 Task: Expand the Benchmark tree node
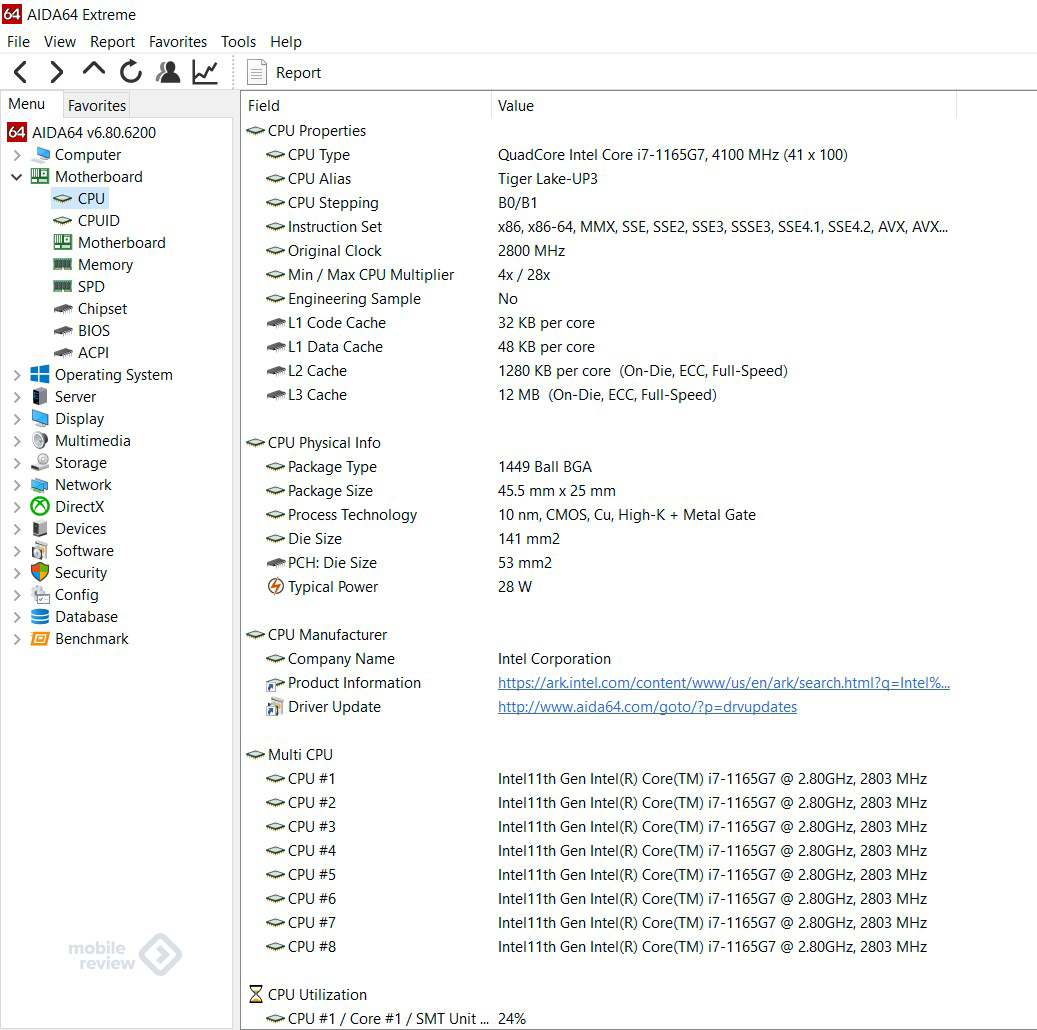pyautogui.click(x=17, y=640)
